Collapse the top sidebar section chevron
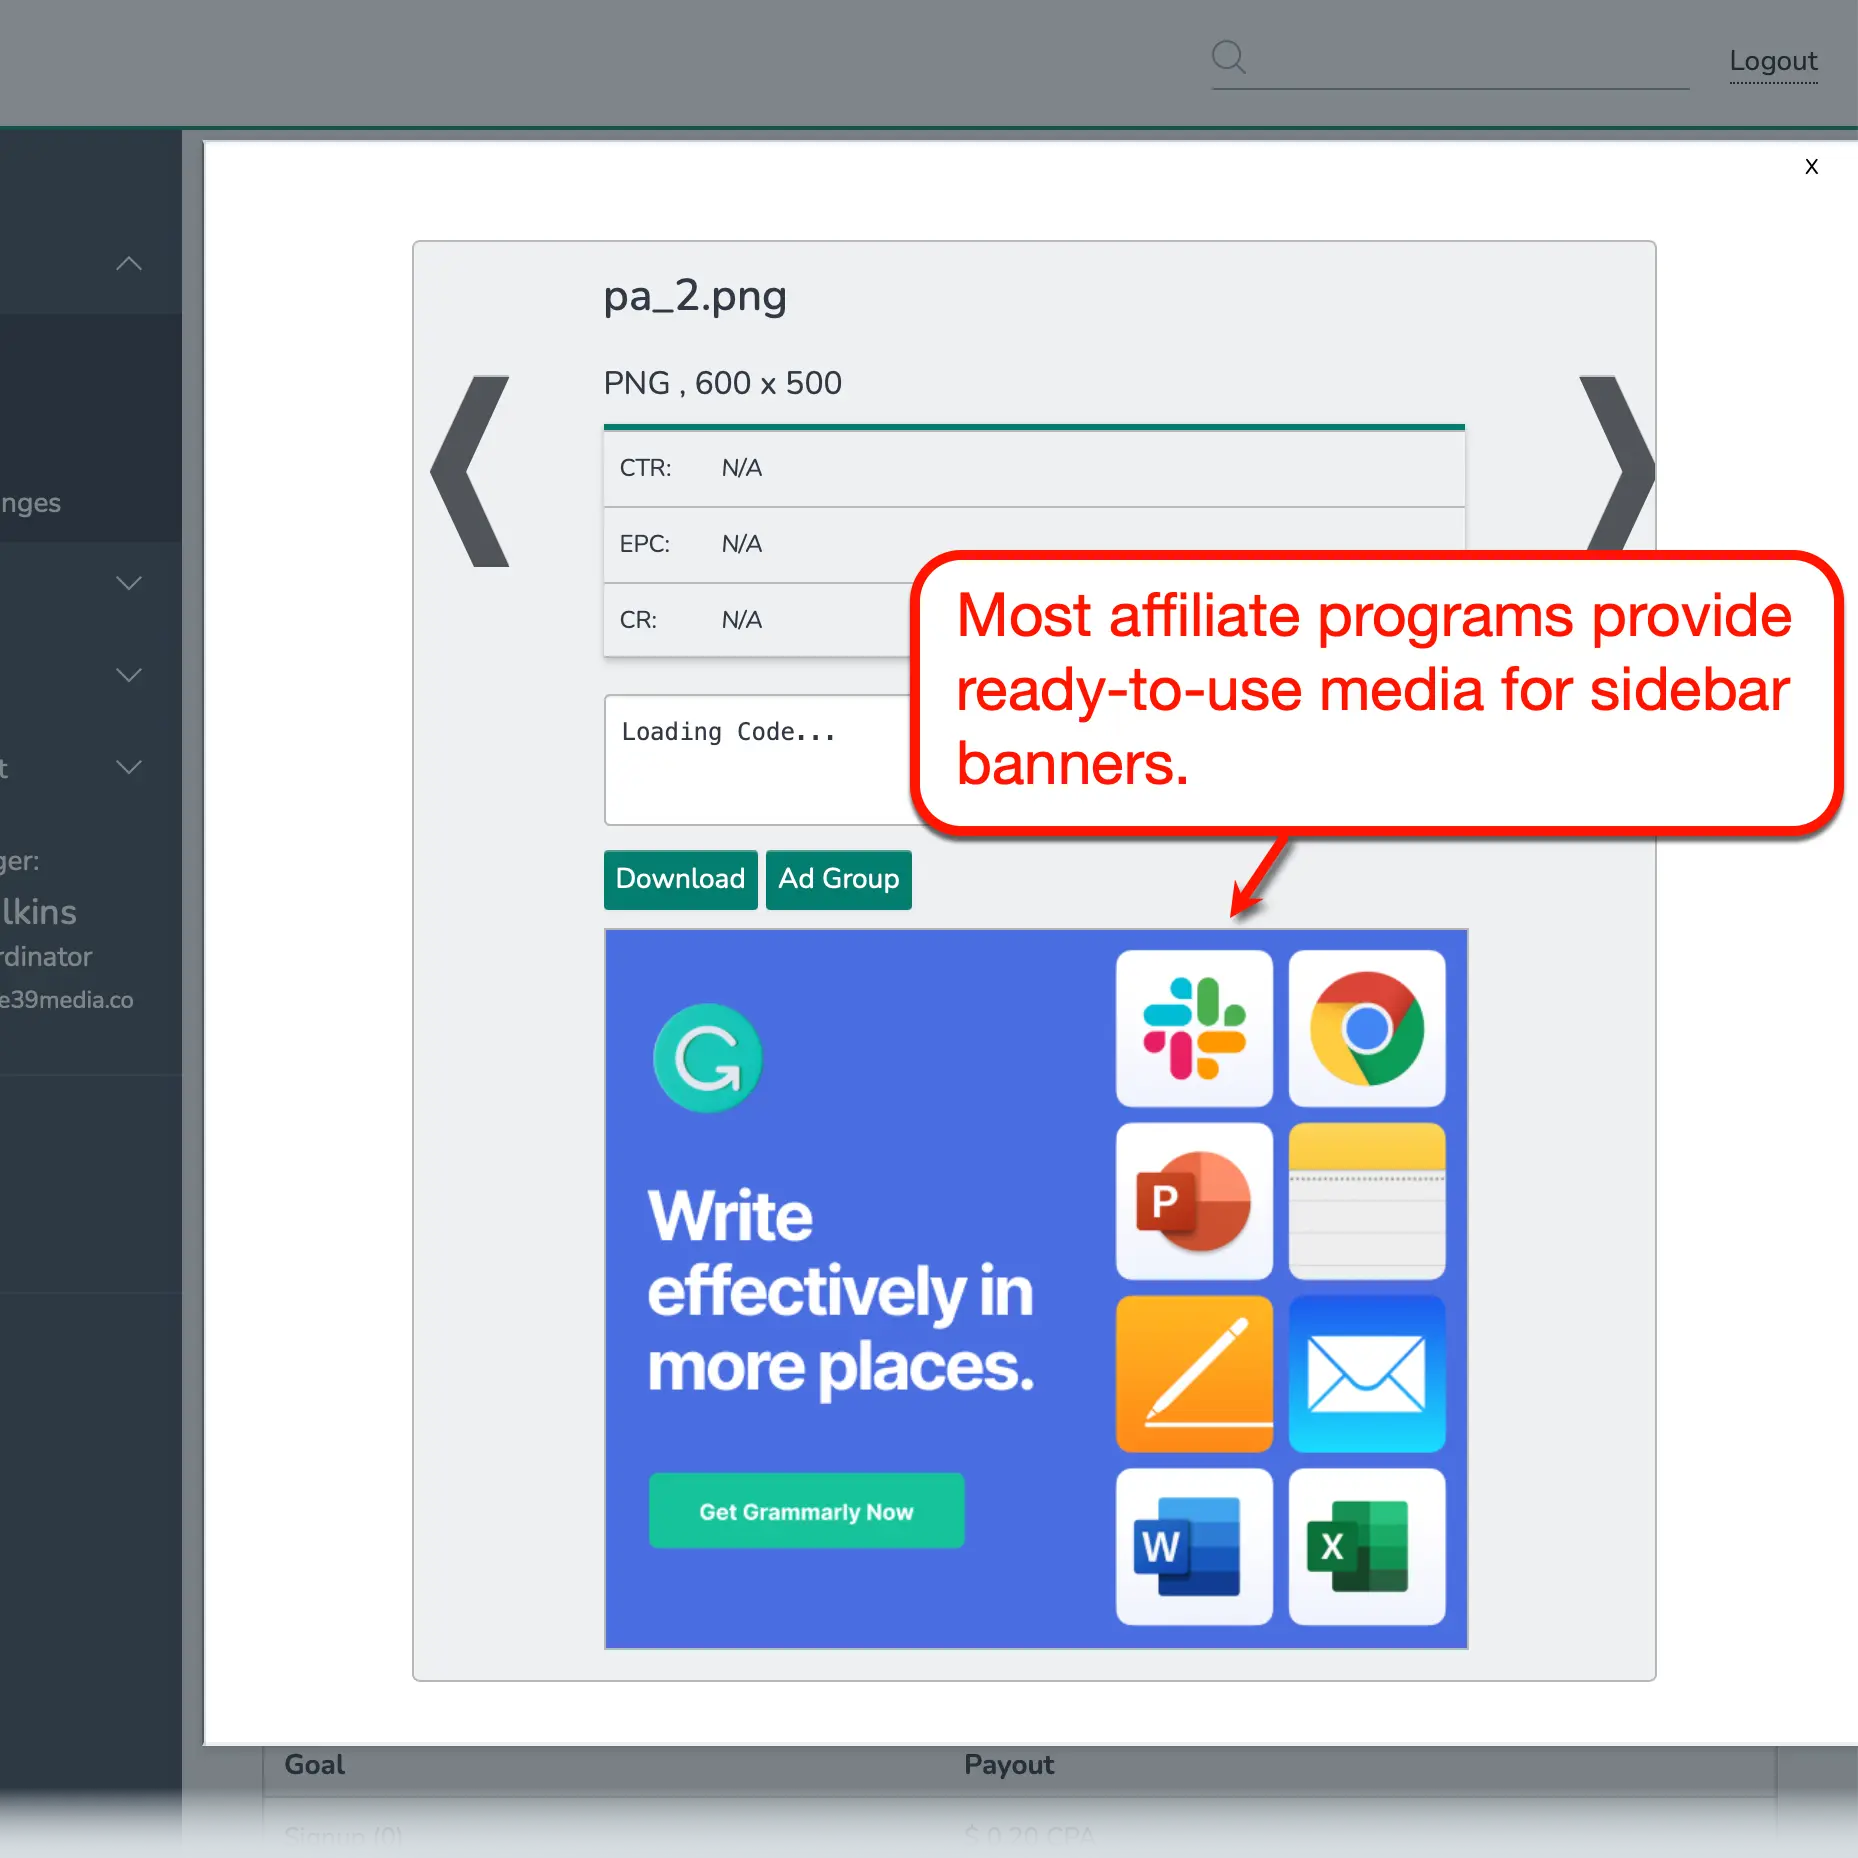The width and height of the screenshot is (1858, 1858). coord(129,264)
